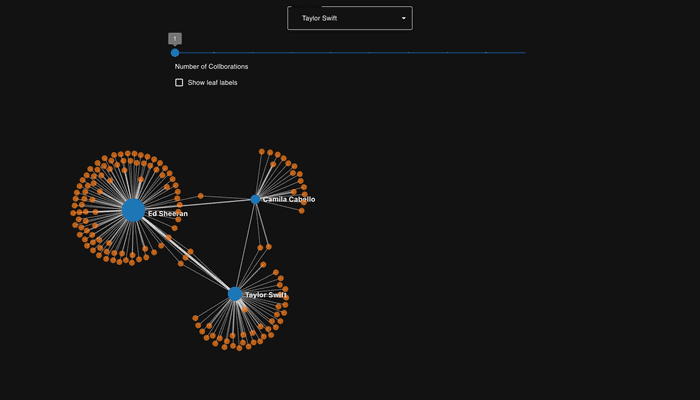The width and height of the screenshot is (700, 400).
Task: Click the Number of Collborations label
Action: click(x=211, y=67)
